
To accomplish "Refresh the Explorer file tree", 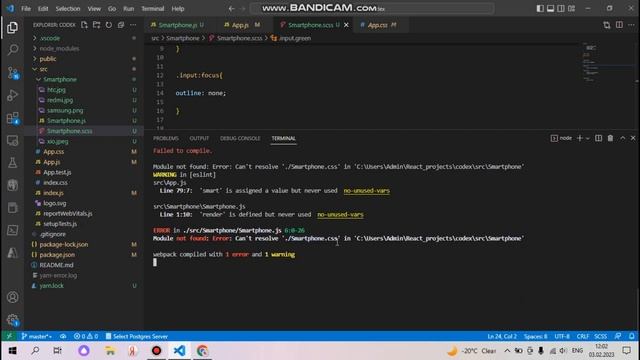I will click(109, 25).
